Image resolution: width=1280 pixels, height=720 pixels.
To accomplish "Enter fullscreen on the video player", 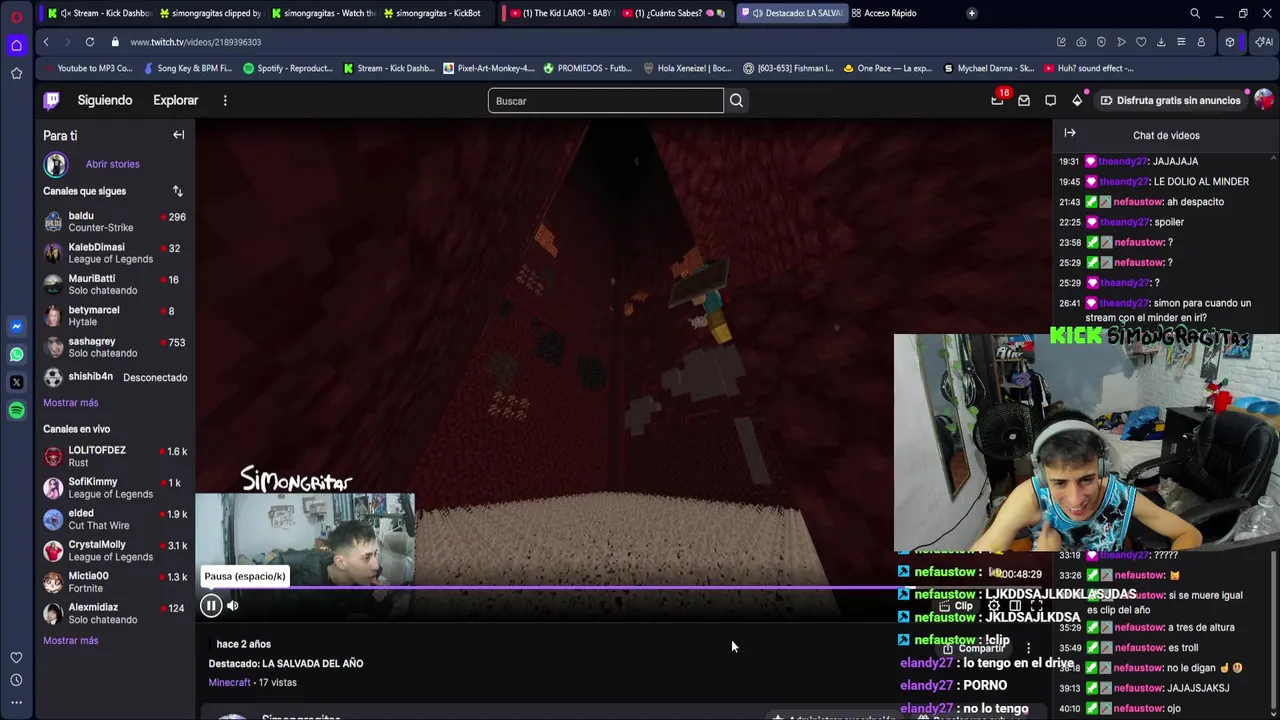I will tap(1037, 606).
